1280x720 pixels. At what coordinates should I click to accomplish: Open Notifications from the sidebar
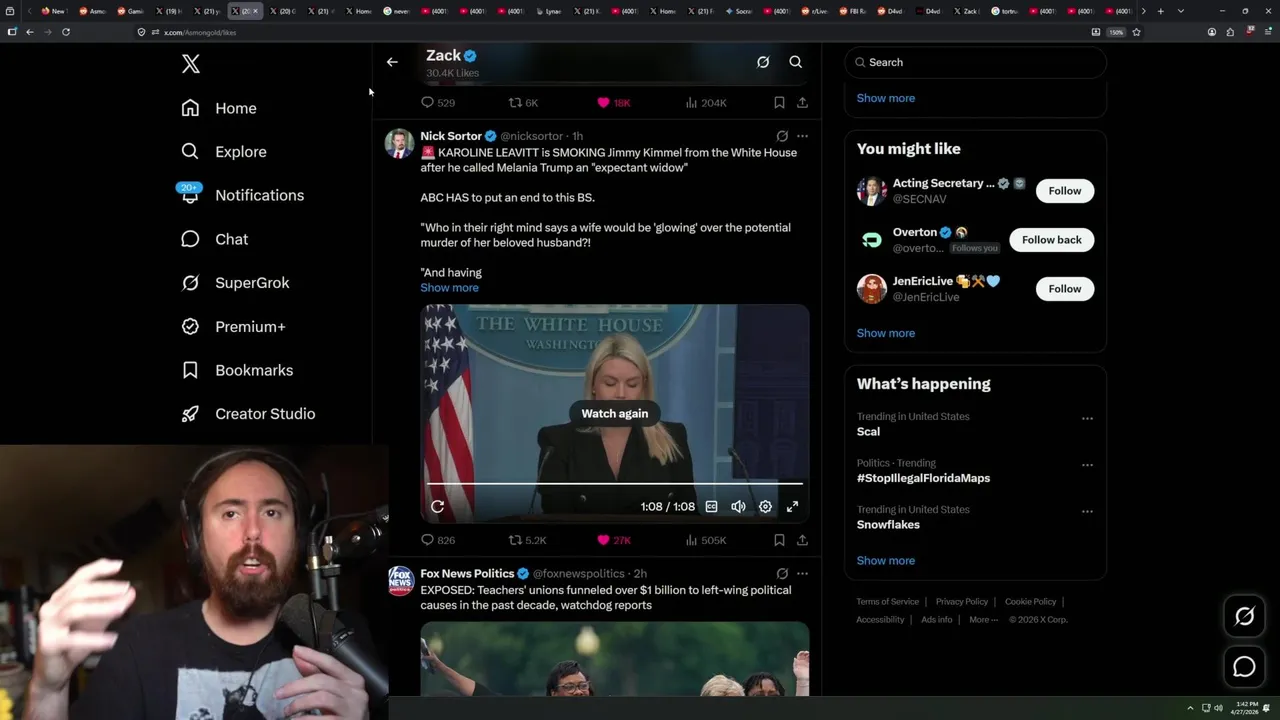click(x=241, y=195)
